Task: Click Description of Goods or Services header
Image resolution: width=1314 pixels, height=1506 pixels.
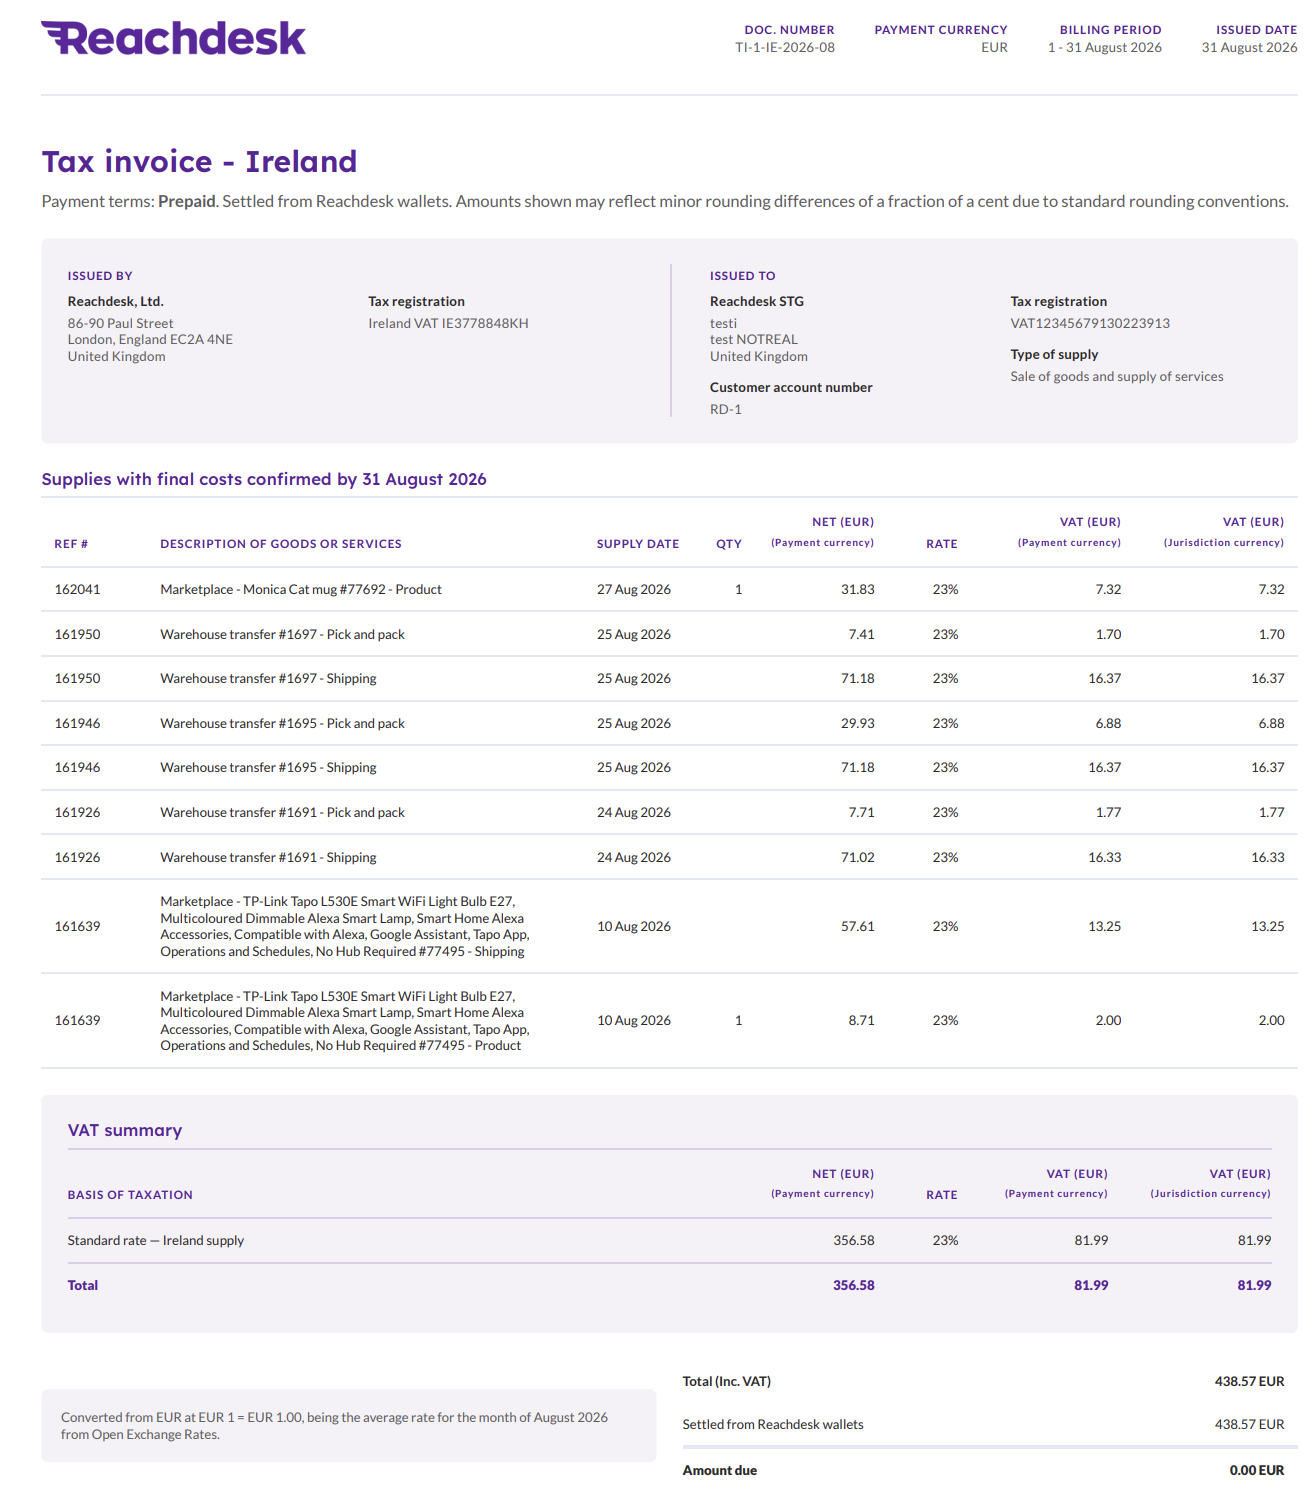Action: pyautogui.click(x=281, y=544)
